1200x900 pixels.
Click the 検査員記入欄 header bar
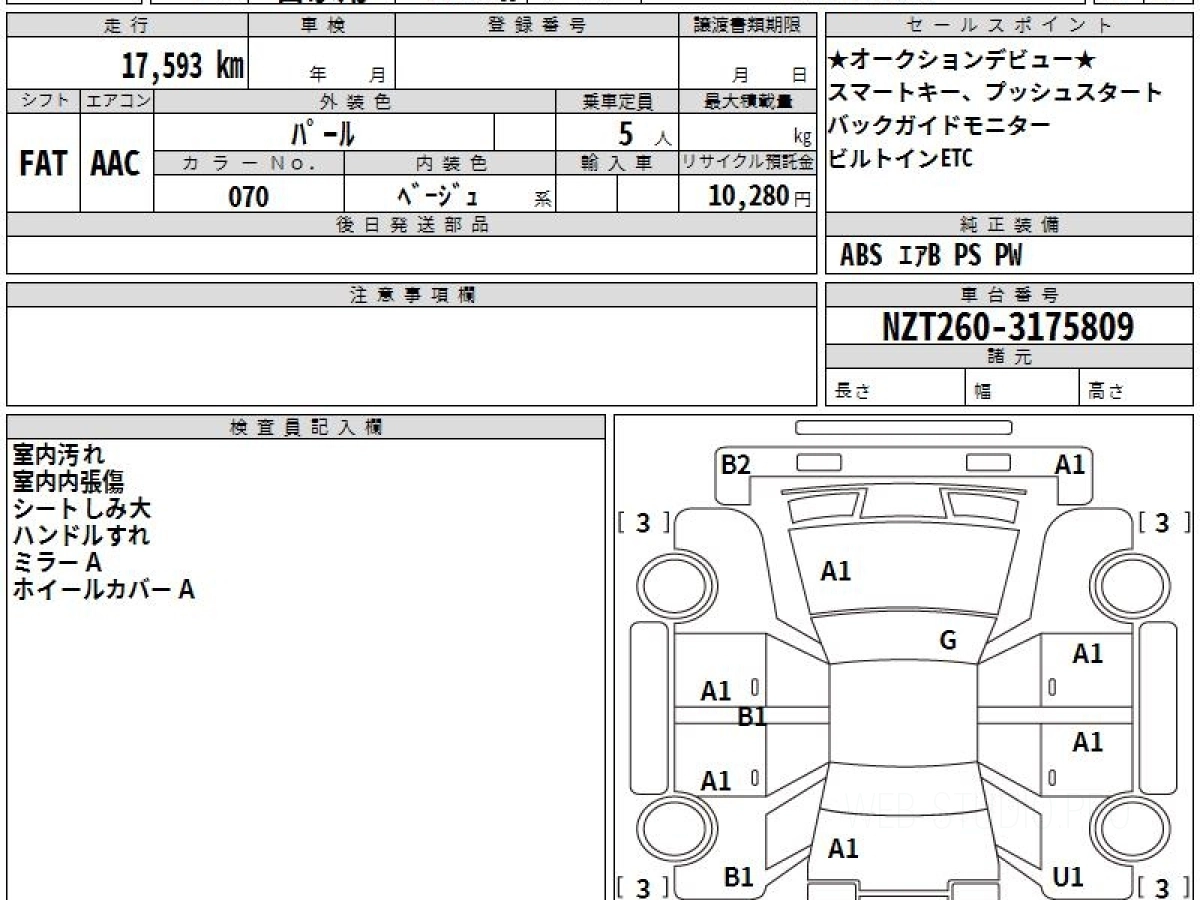[x=306, y=426]
